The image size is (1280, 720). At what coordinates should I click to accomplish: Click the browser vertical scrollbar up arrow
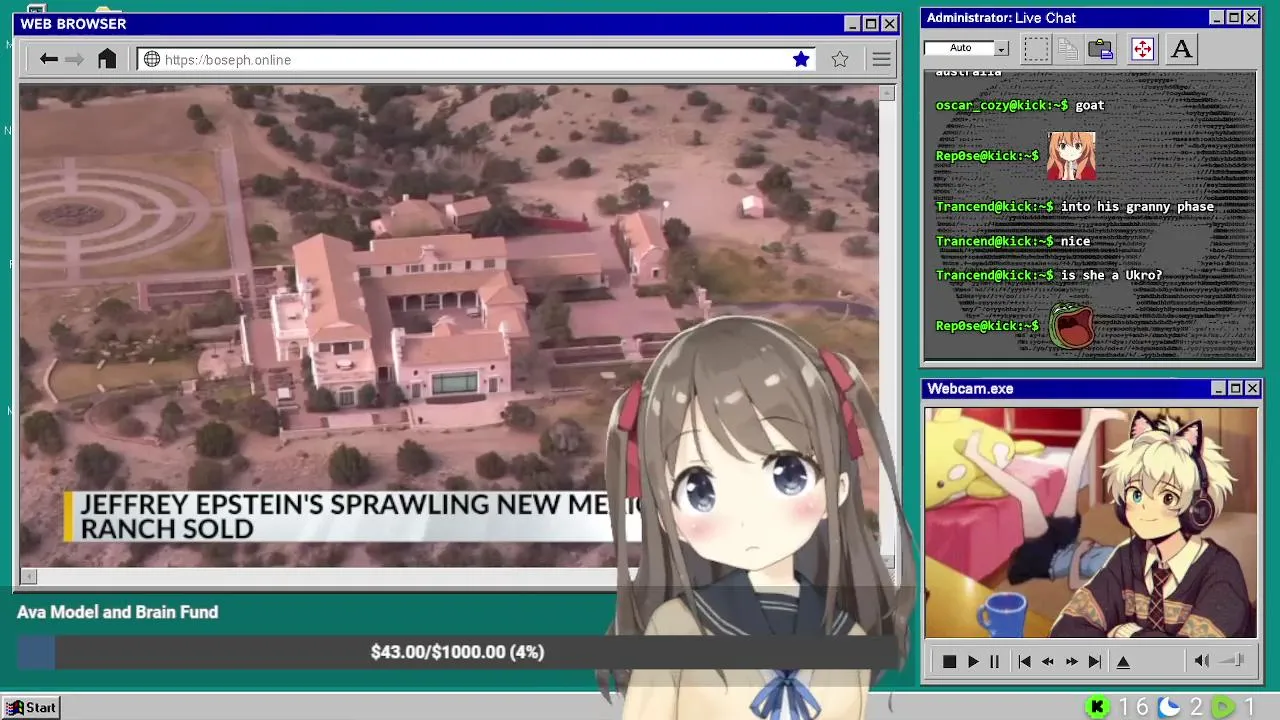pos(887,93)
